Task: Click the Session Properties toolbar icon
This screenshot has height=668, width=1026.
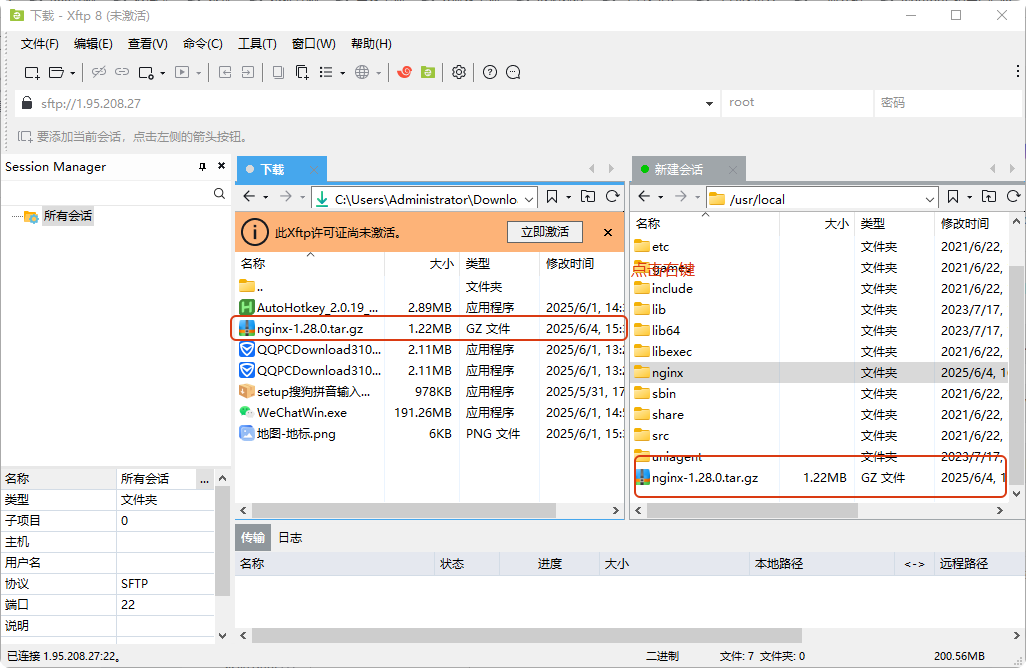Action: click(146, 73)
